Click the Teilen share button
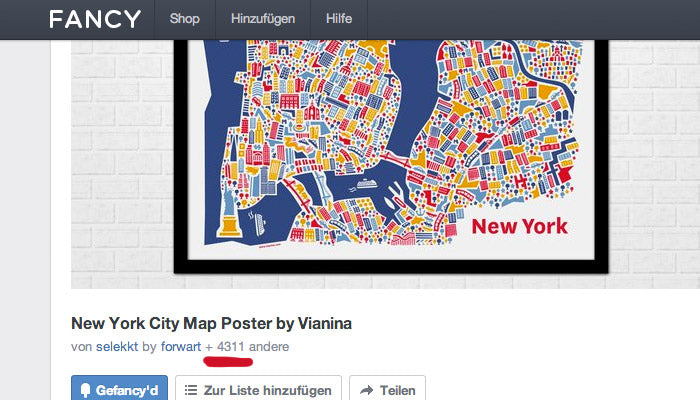Viewport: 700px width, 400px height. [387, 388]
